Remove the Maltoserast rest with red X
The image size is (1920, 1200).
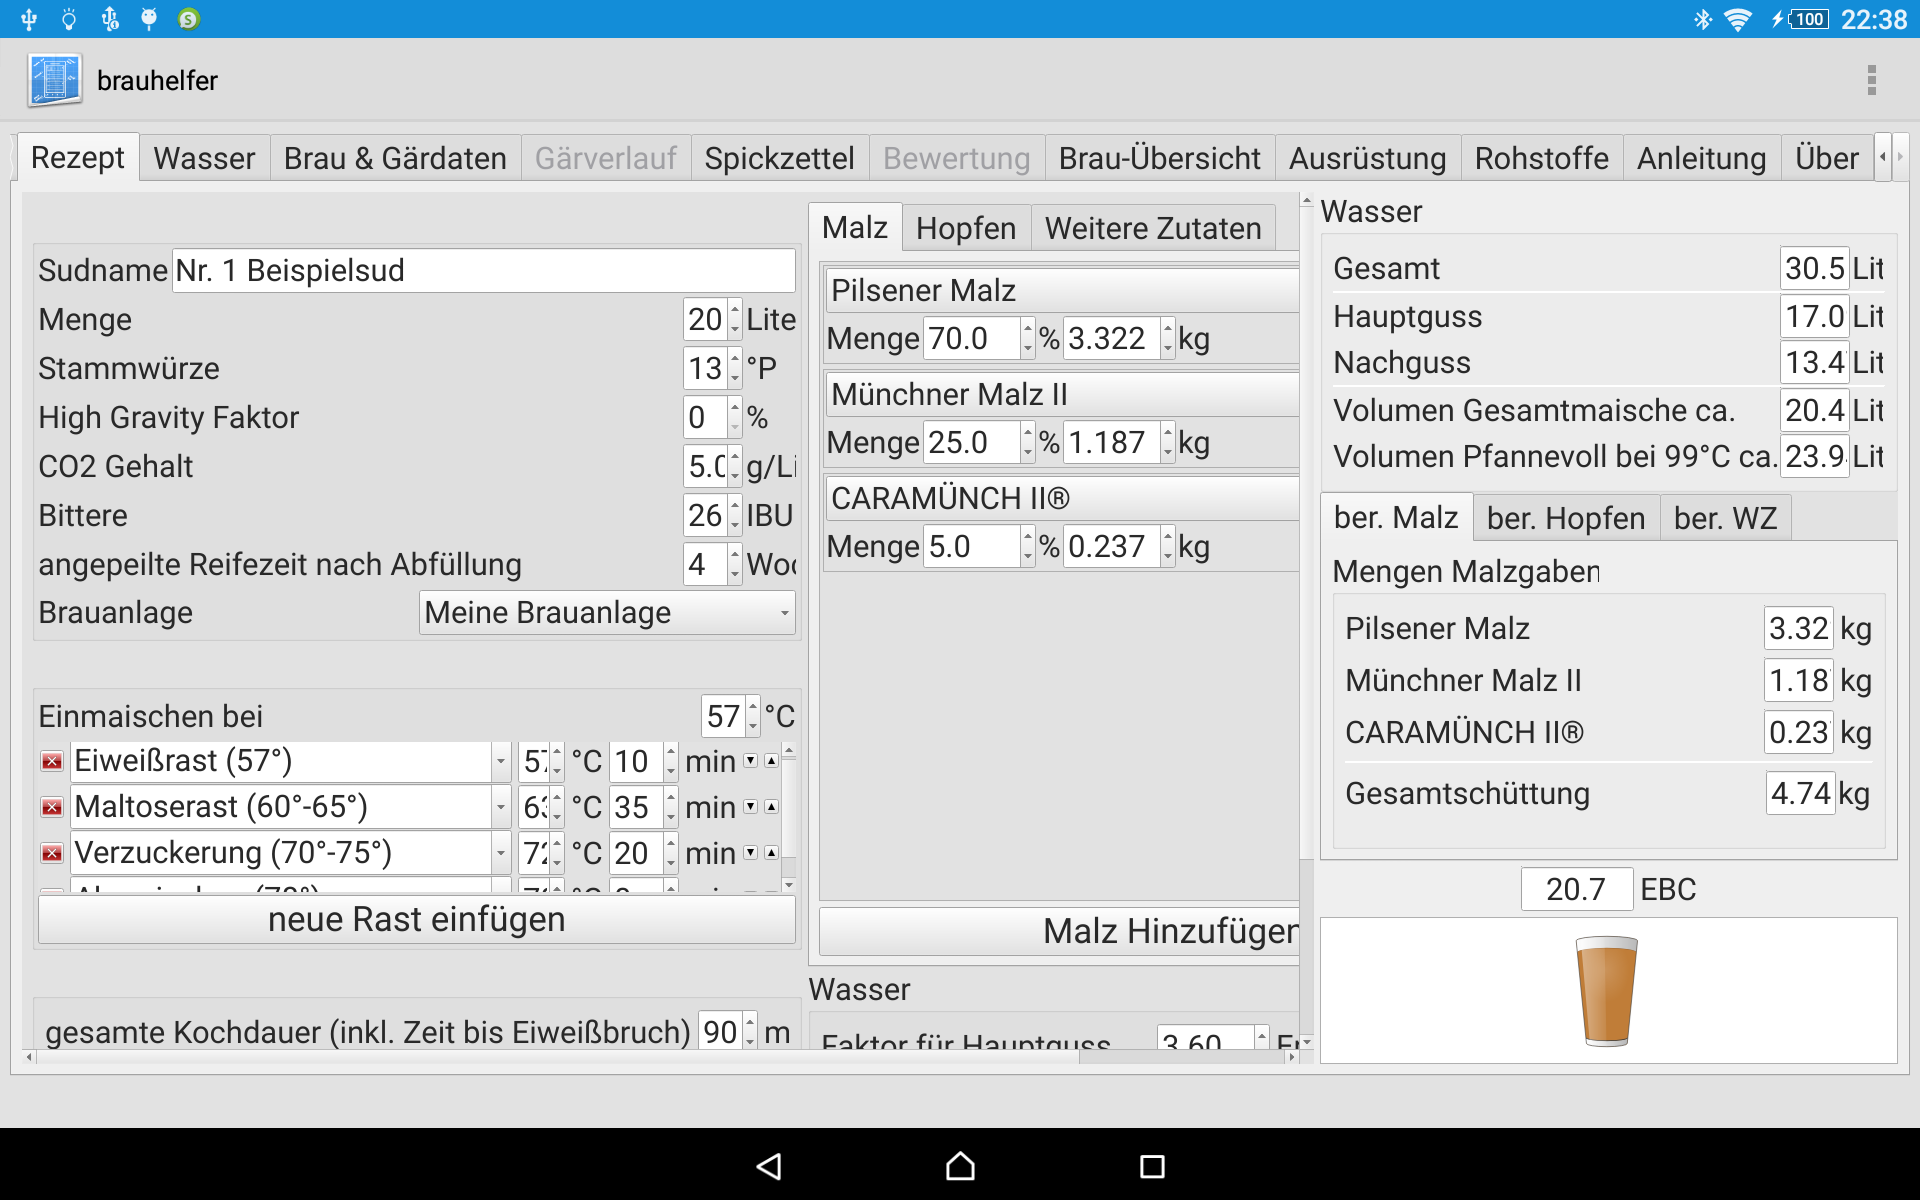click(x=52, y=808)
